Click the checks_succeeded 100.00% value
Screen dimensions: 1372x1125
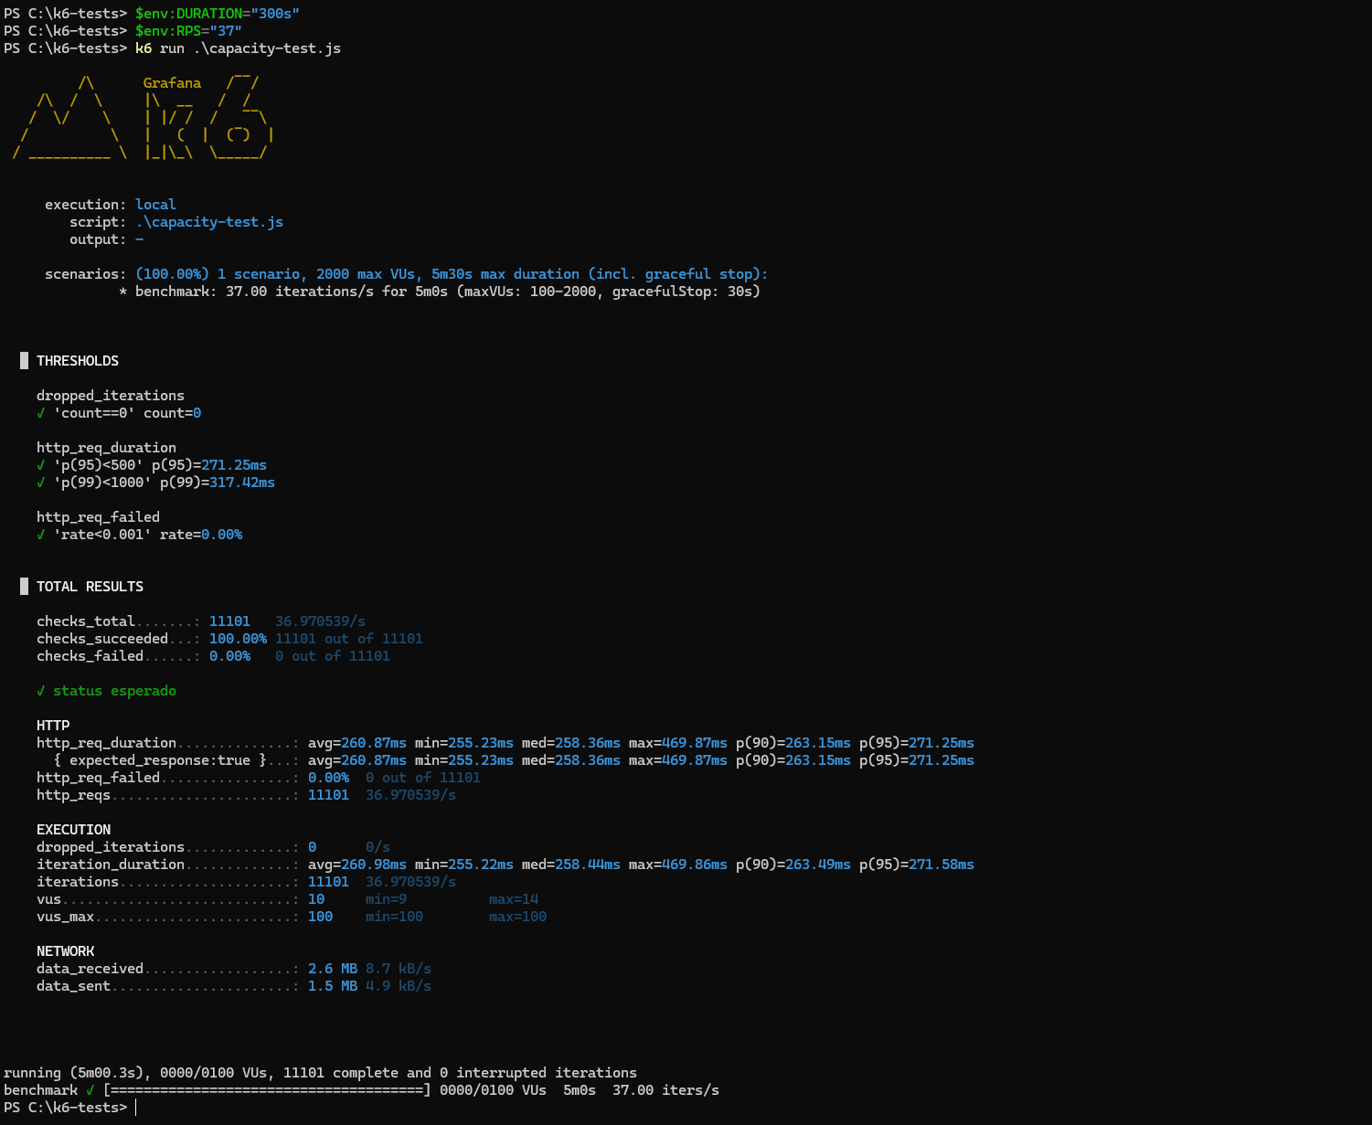[x=238, y=639]
